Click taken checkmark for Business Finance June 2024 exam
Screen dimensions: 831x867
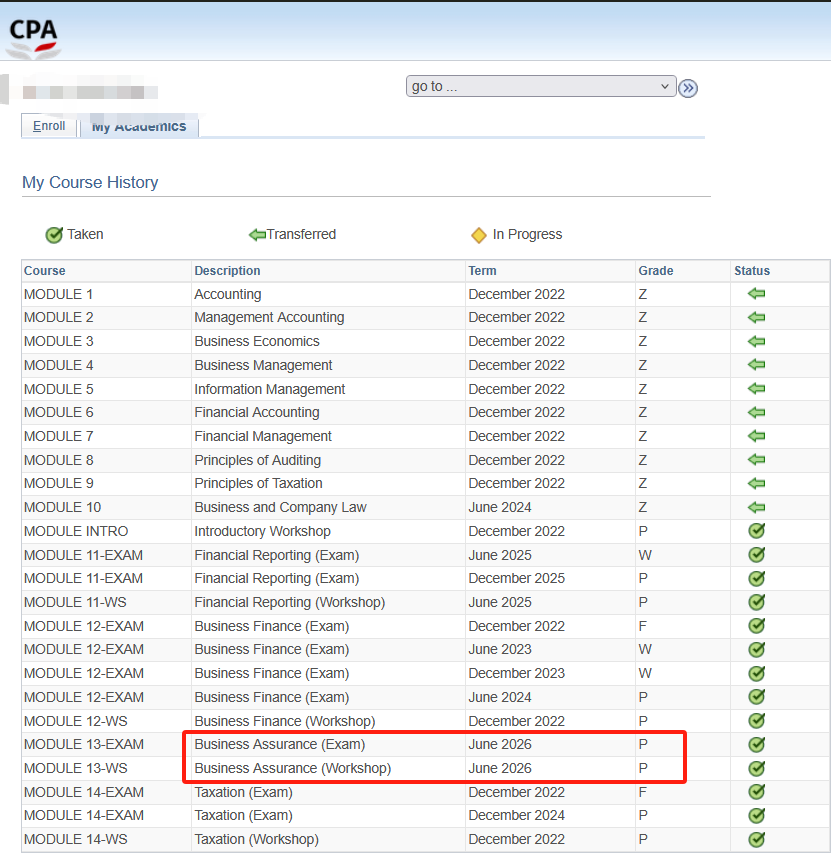(756, 697)
